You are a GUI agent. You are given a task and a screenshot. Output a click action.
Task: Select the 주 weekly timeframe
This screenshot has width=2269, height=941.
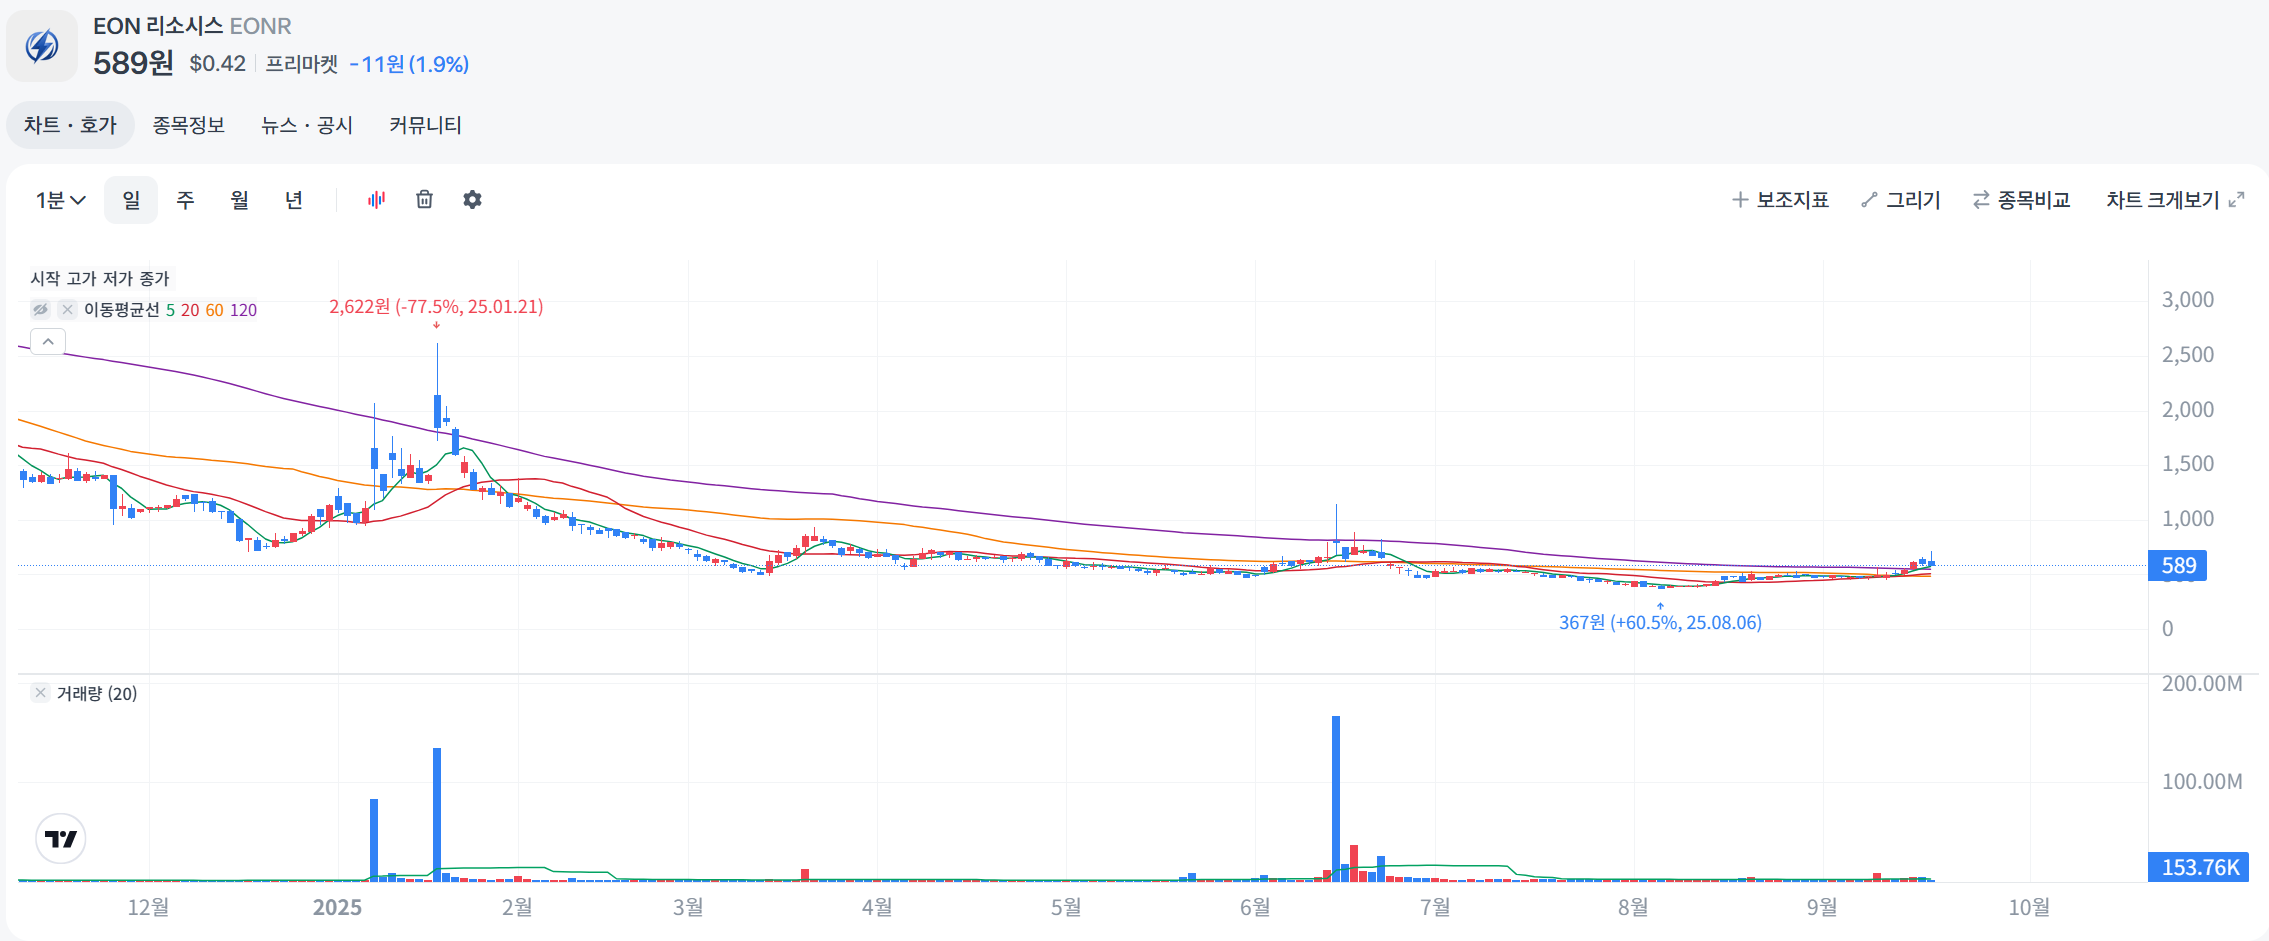click(185, 200)
